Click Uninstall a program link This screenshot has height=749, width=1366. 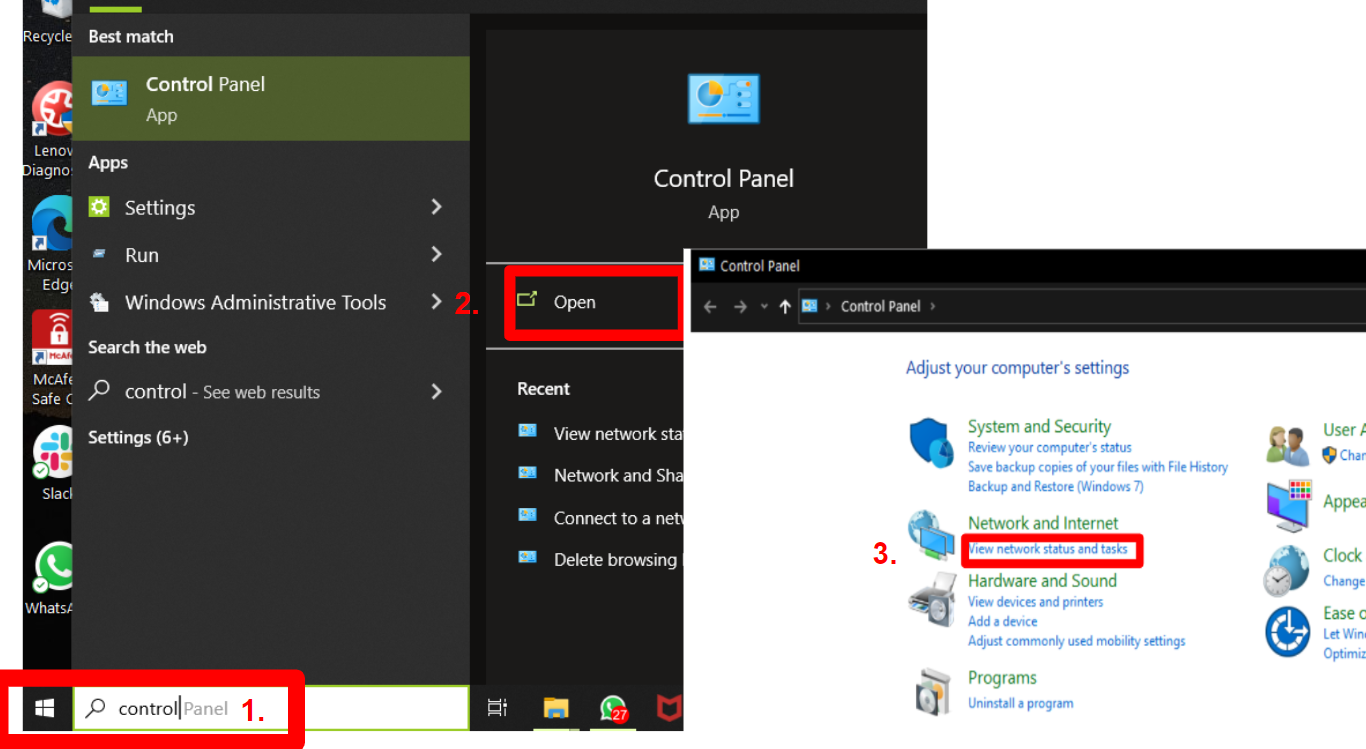[x=1020, y=703]
